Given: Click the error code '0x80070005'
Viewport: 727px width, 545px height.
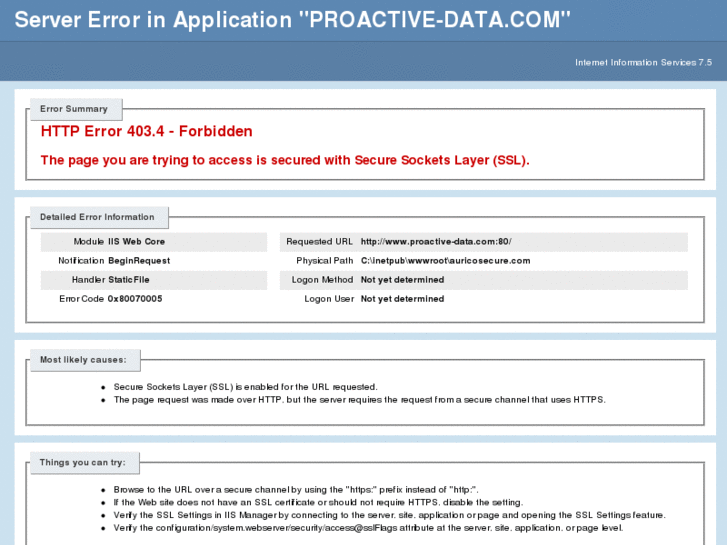Looking at the screenshot, I should (135, 299).
